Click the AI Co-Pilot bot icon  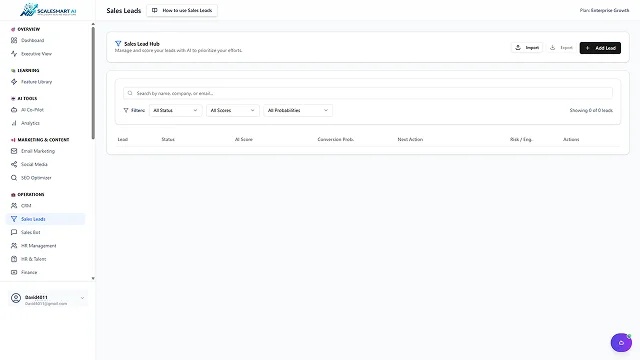pyautogui.click(x=14, y=110)
